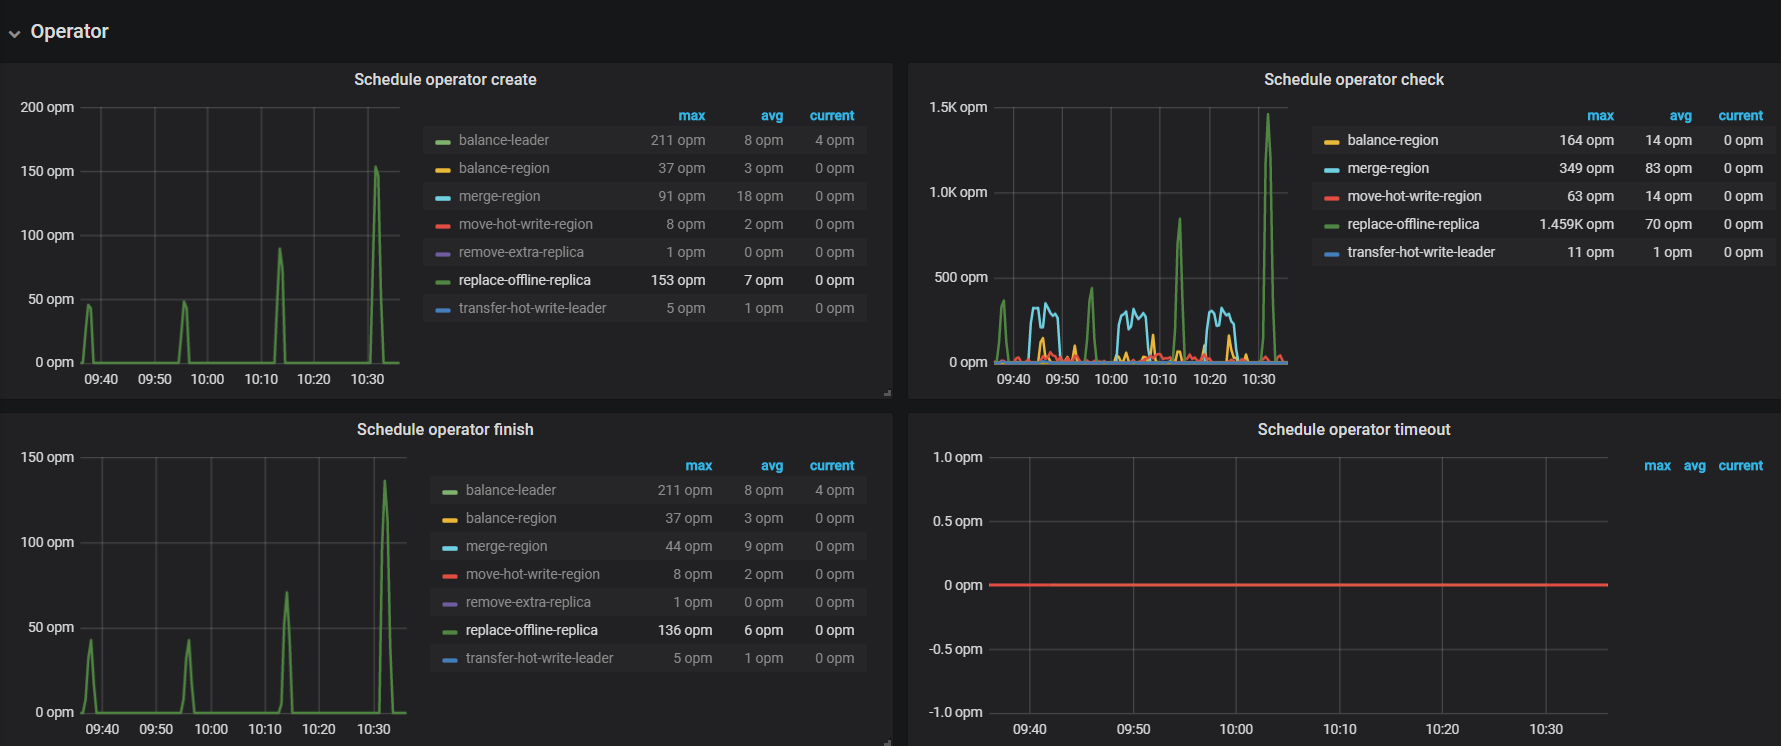Open color picker for transfer-hot-write-leader in check panel

click(1331, 254)
